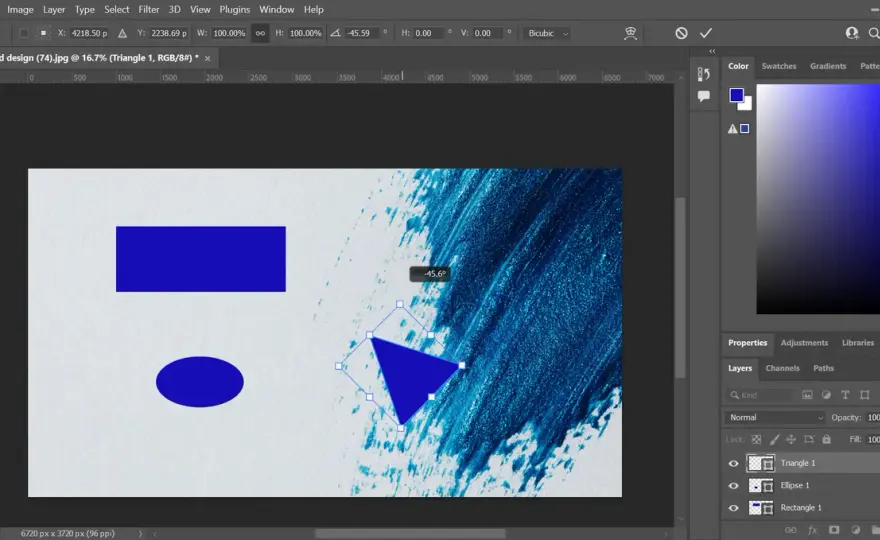Select the gamut-safe color square
Image resolution: width=880 pixels, height=540 pixels.
[x=745, y=129]
